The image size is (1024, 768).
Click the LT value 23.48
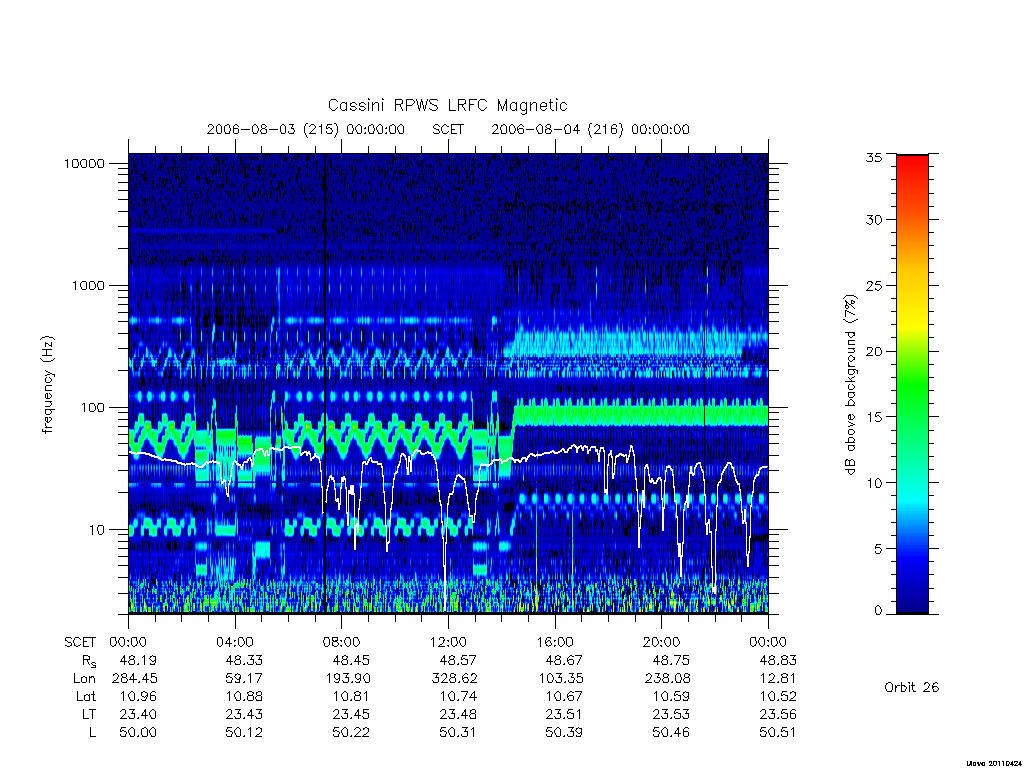pos(458,714)
